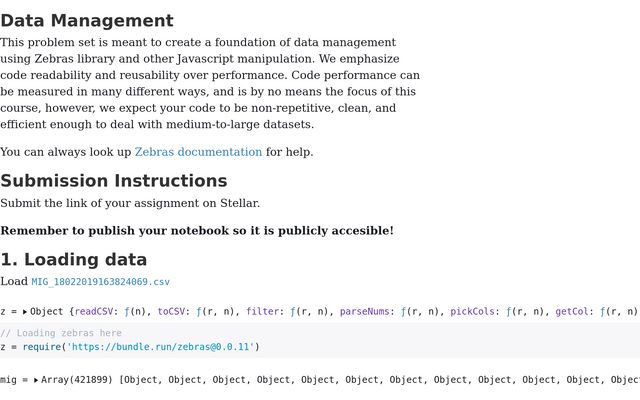The width and height of the screenshot is (640, 400).
Task: Click the parseNums function in z output
Action: click(365, 312)
